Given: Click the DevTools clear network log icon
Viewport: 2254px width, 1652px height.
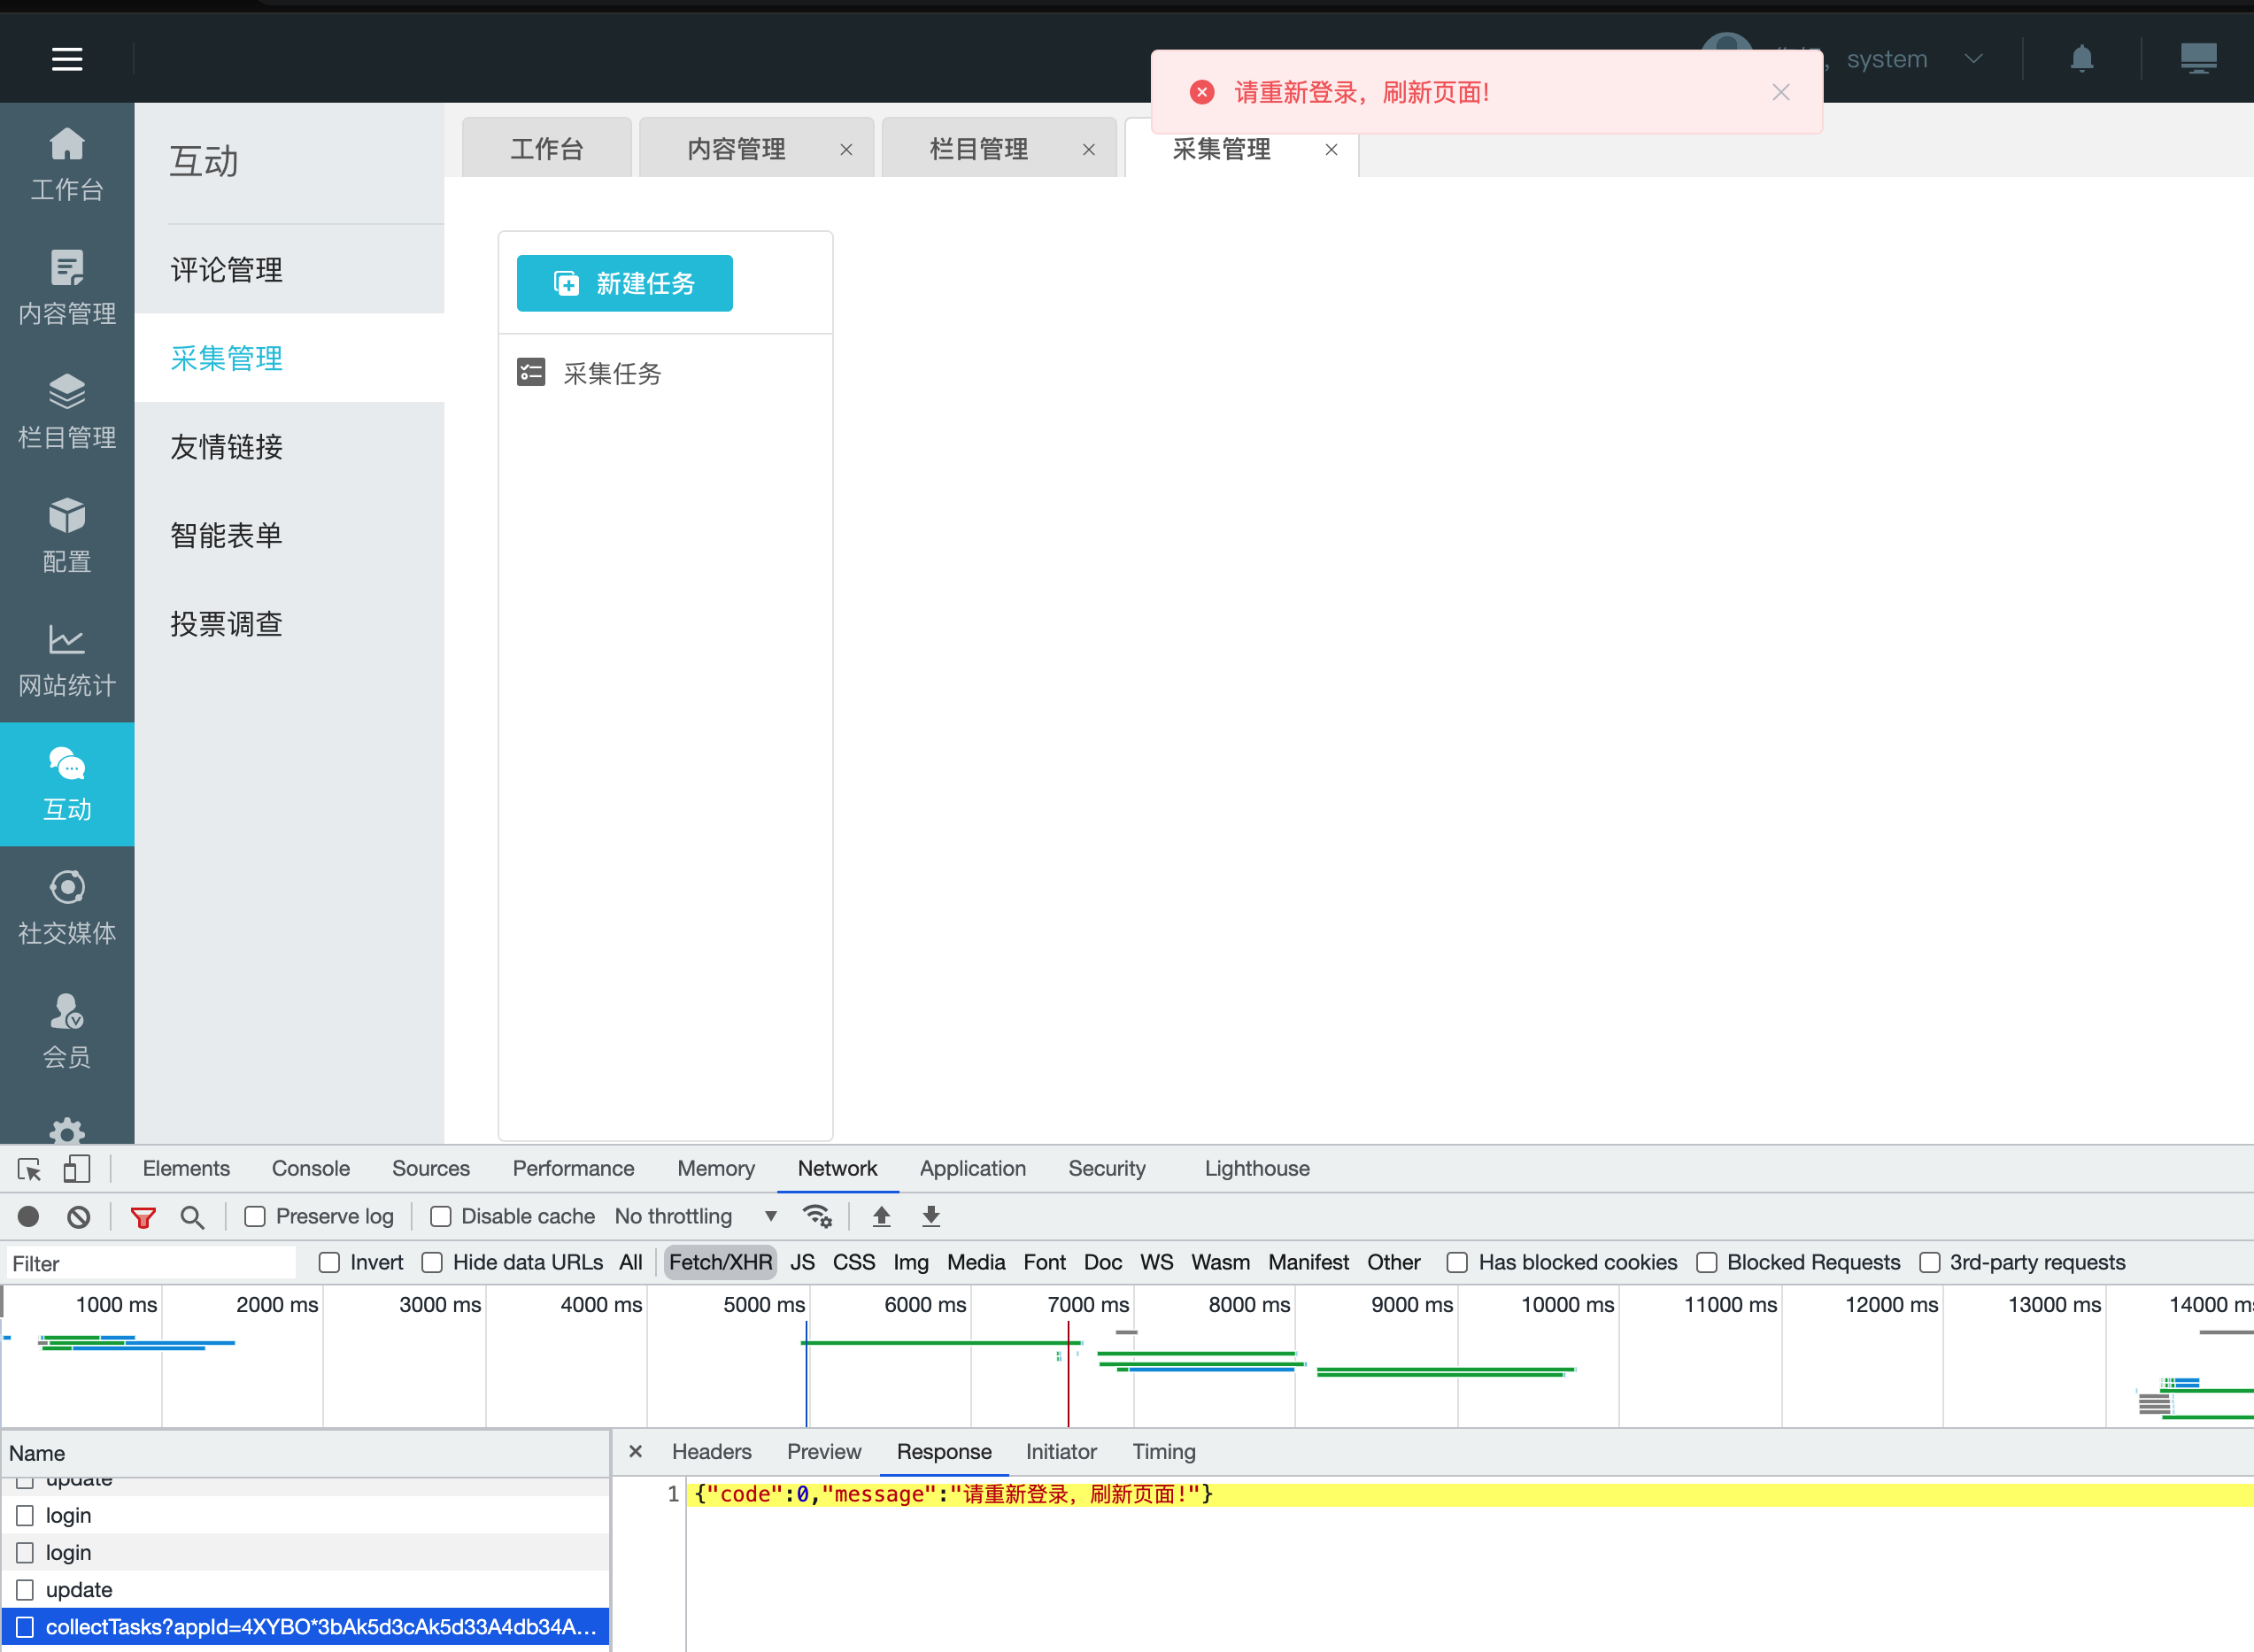Looking at the screenshot, I should (x=79, y=1217).
